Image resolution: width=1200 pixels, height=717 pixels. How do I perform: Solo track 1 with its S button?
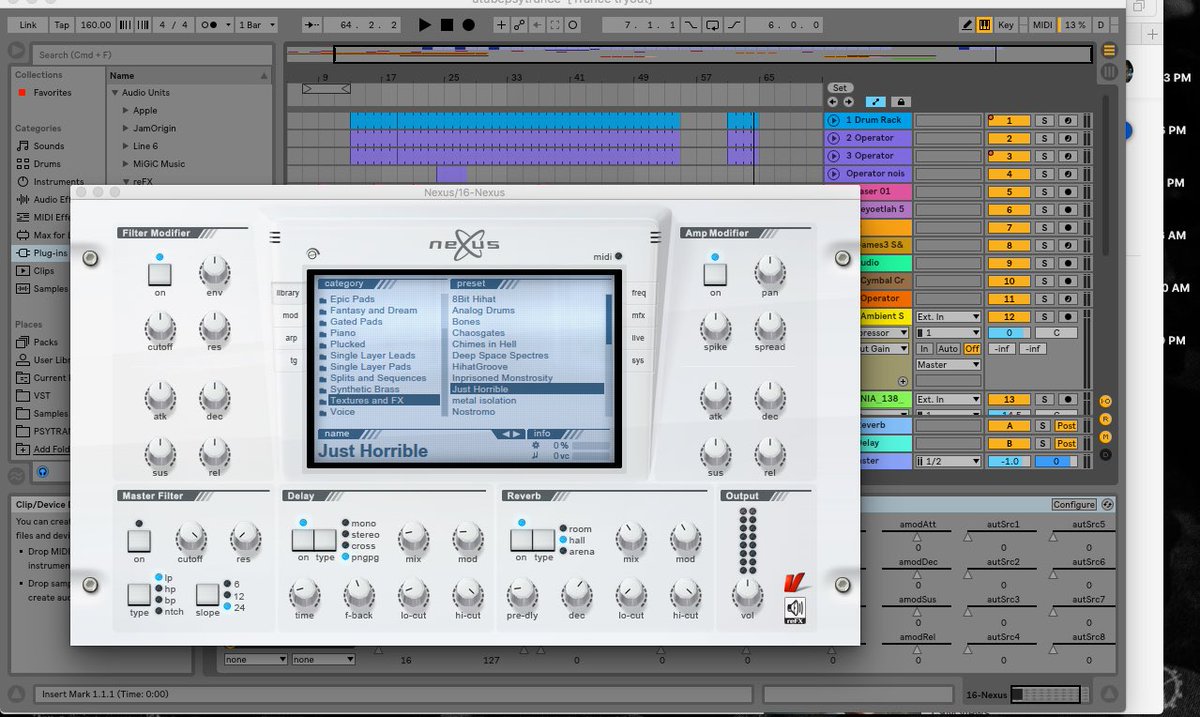click(1042, 120)
